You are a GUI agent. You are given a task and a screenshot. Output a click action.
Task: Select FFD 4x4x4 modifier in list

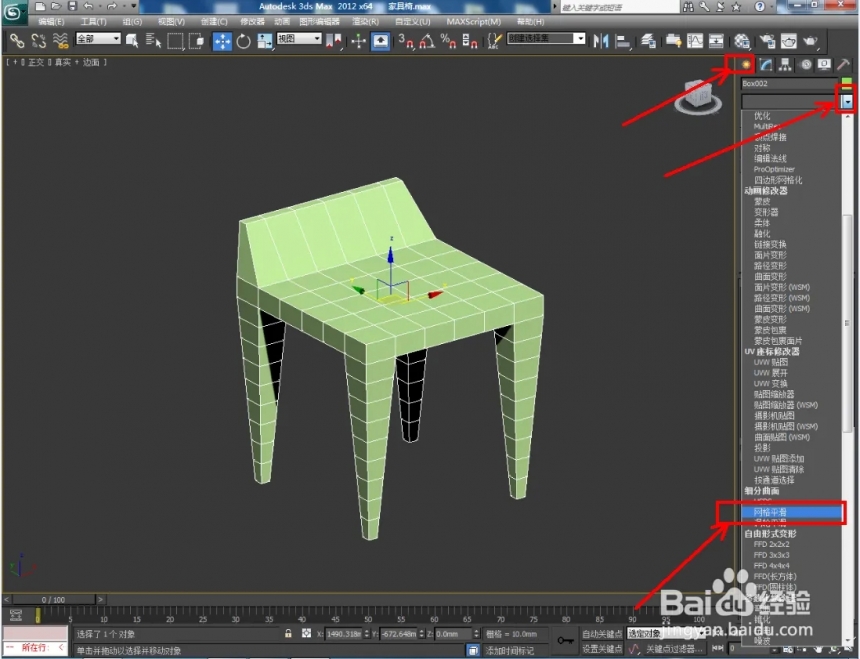[771, 565]
